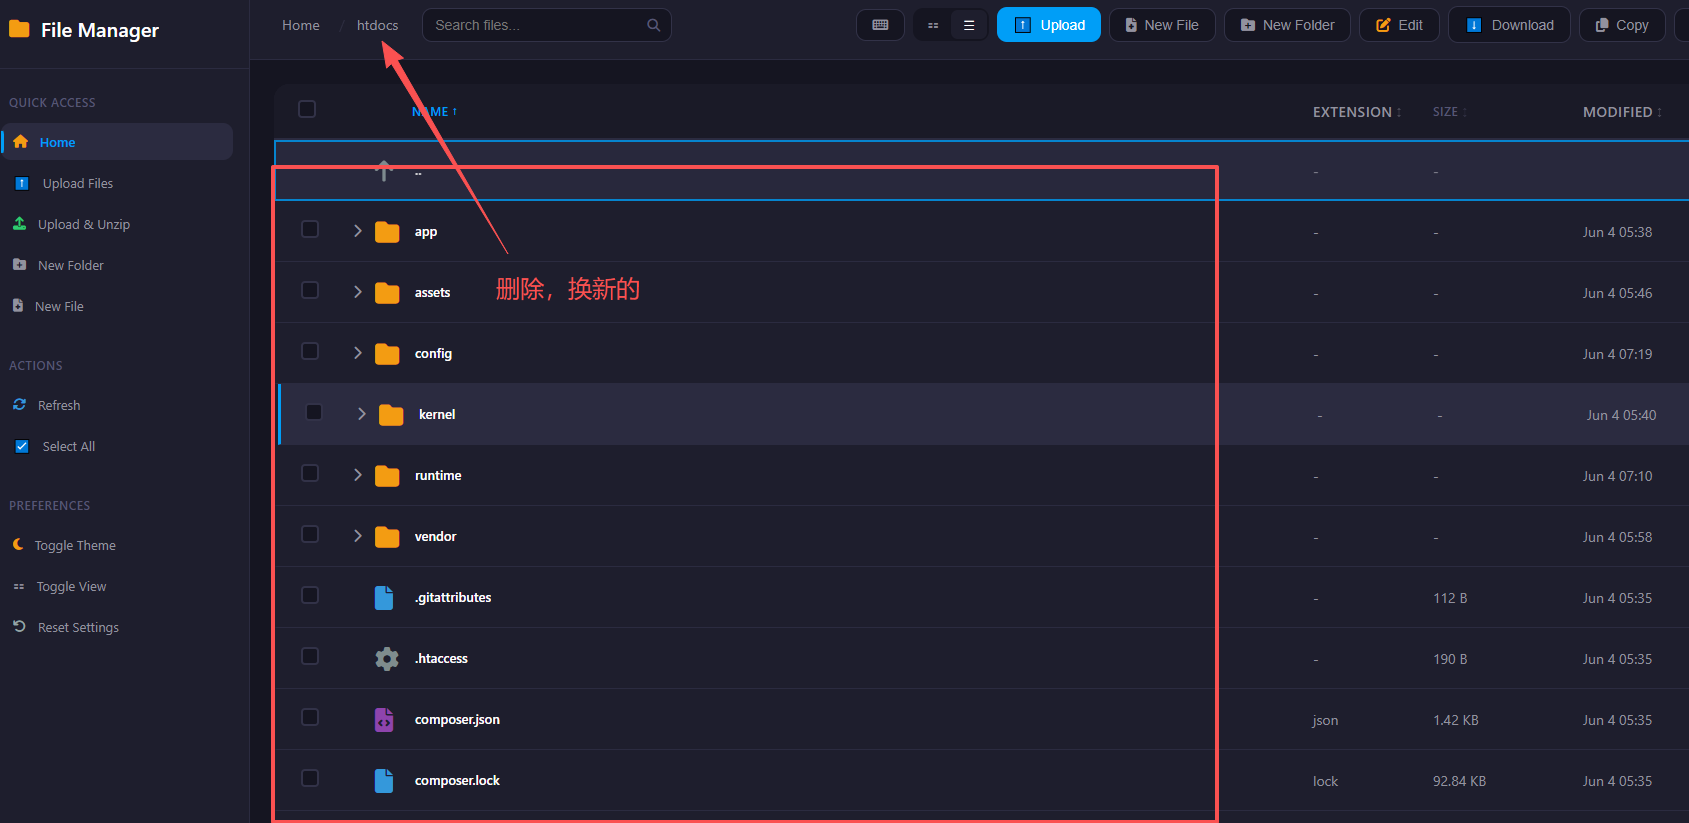Click the runtime folder icon
This screenshot has height=823, width=1689.
coord(387,476)
